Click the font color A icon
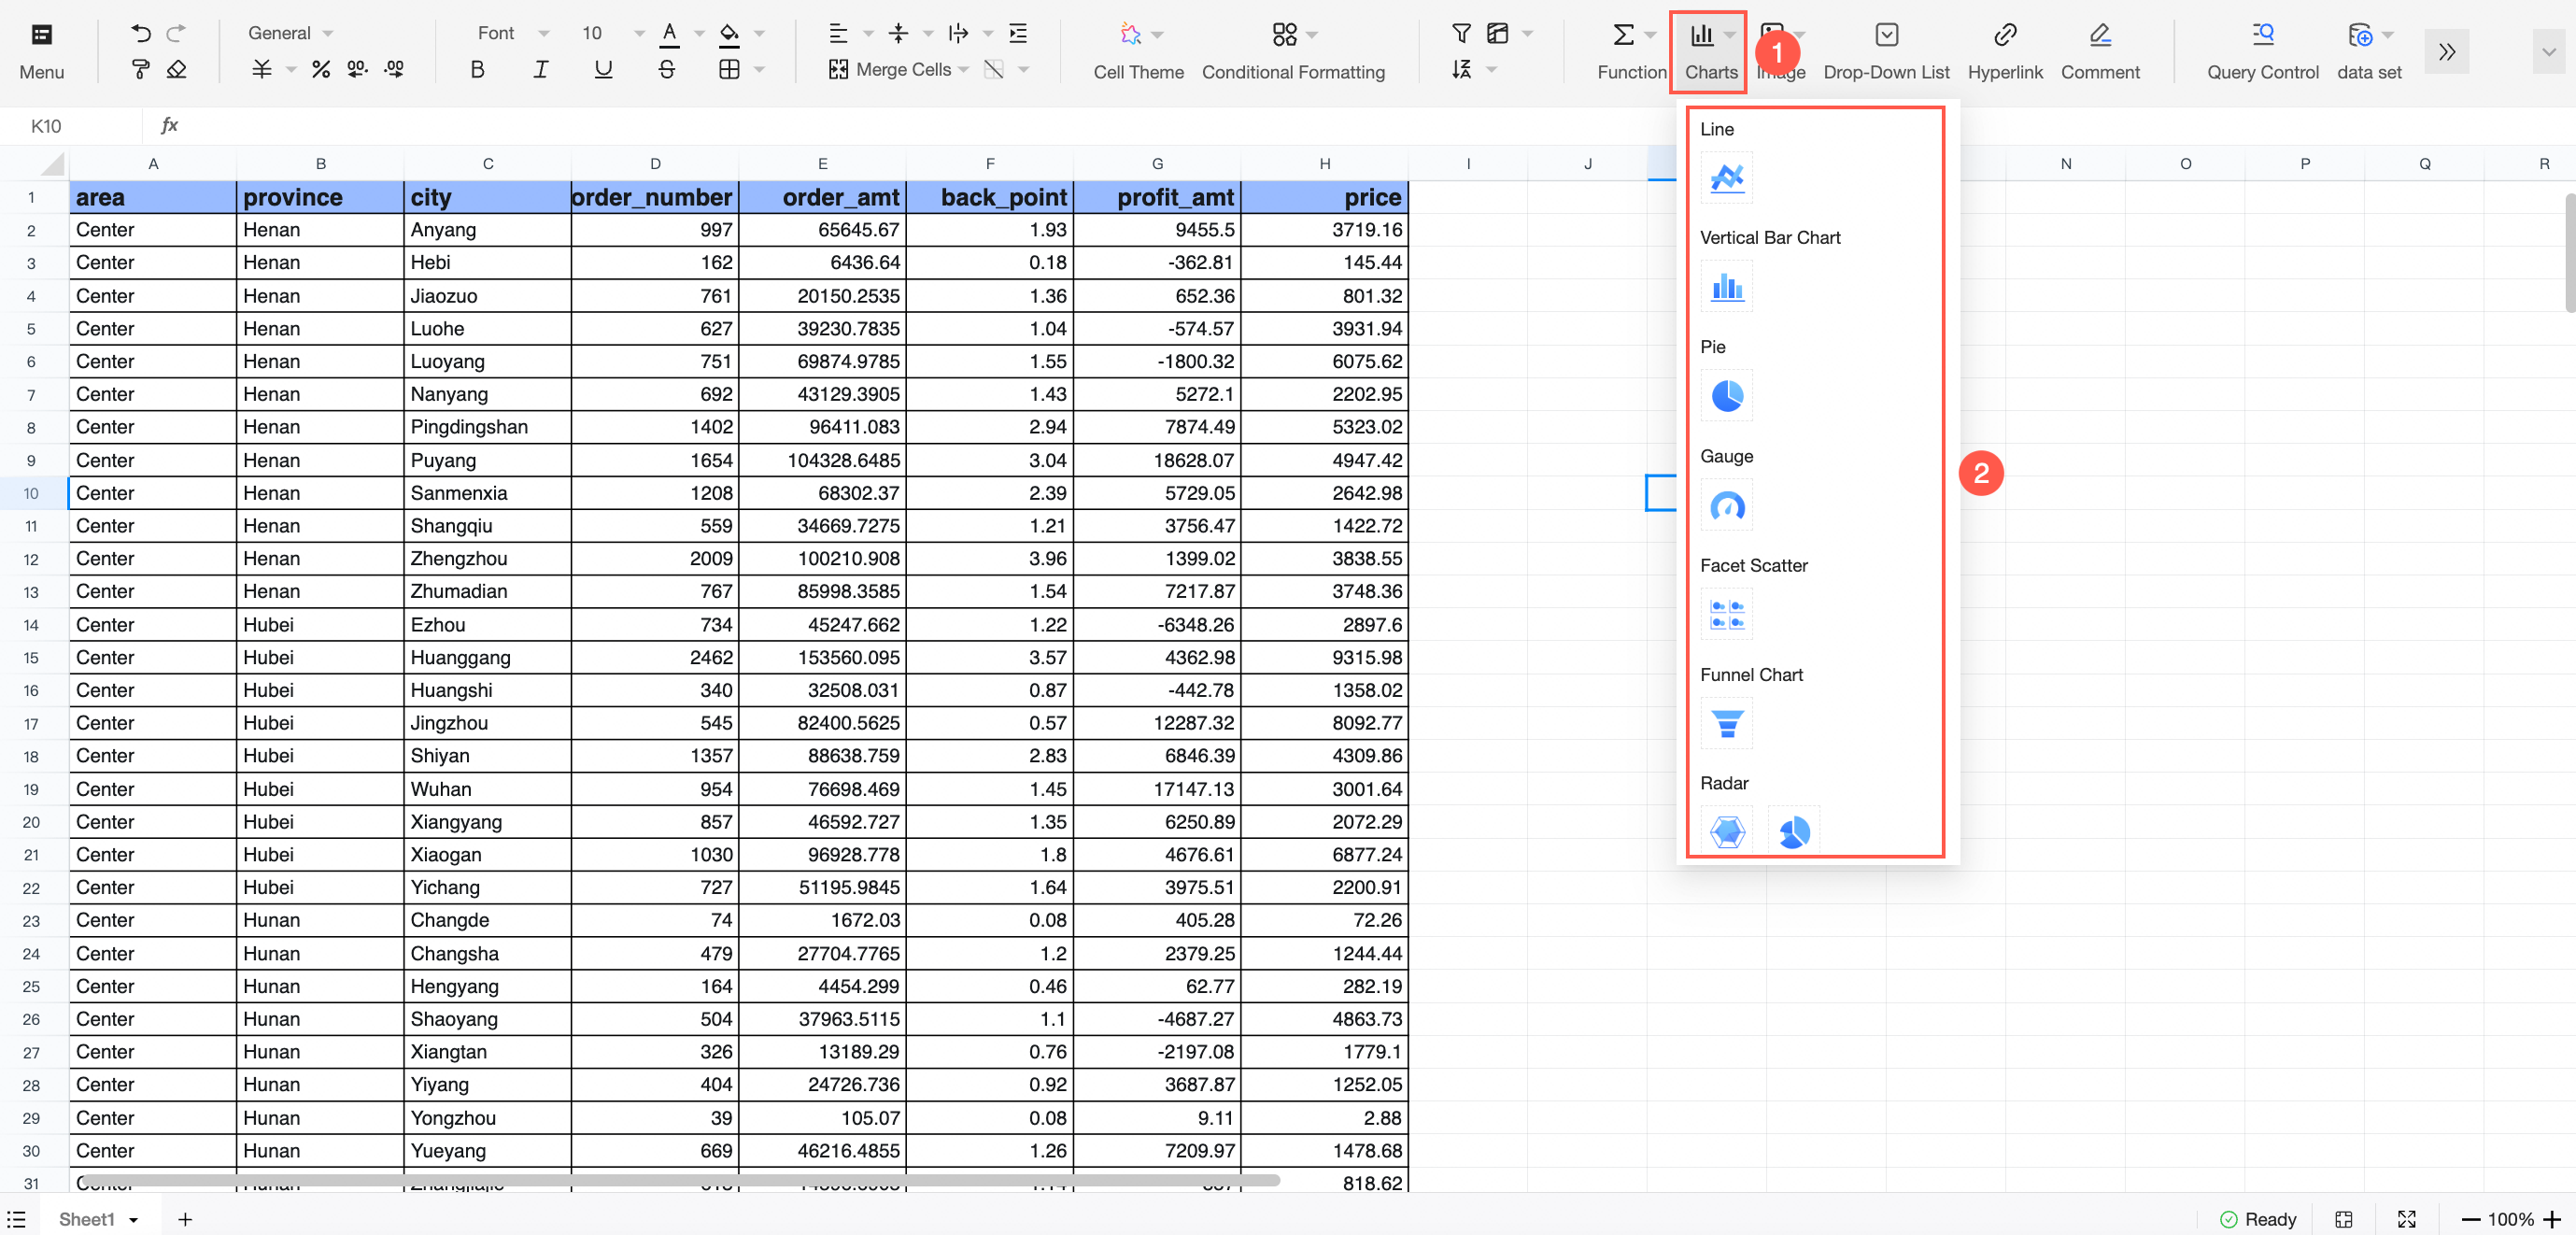Image resolution: width=2576 pixels, height=1235 pixels. 670,34
